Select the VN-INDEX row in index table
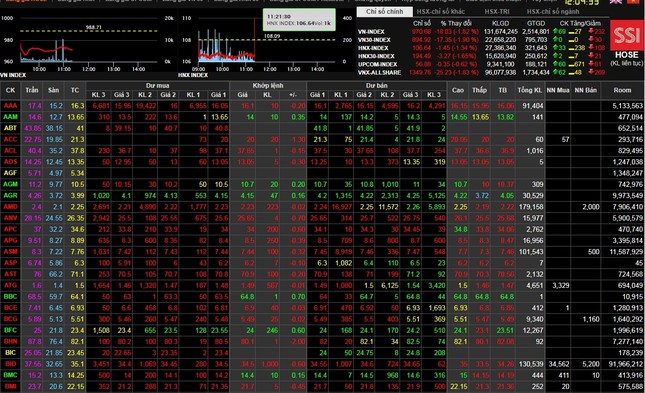The image size is (645, 393). point(481,32)
